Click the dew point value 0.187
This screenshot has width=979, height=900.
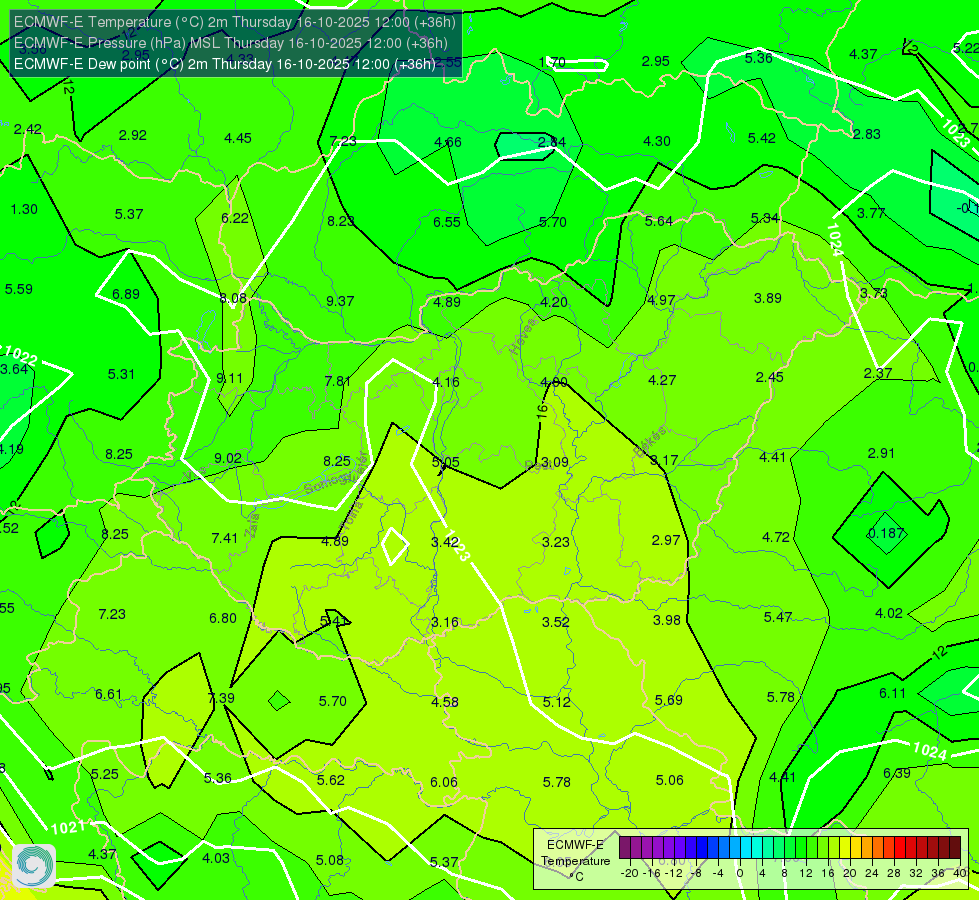(887, 533)
